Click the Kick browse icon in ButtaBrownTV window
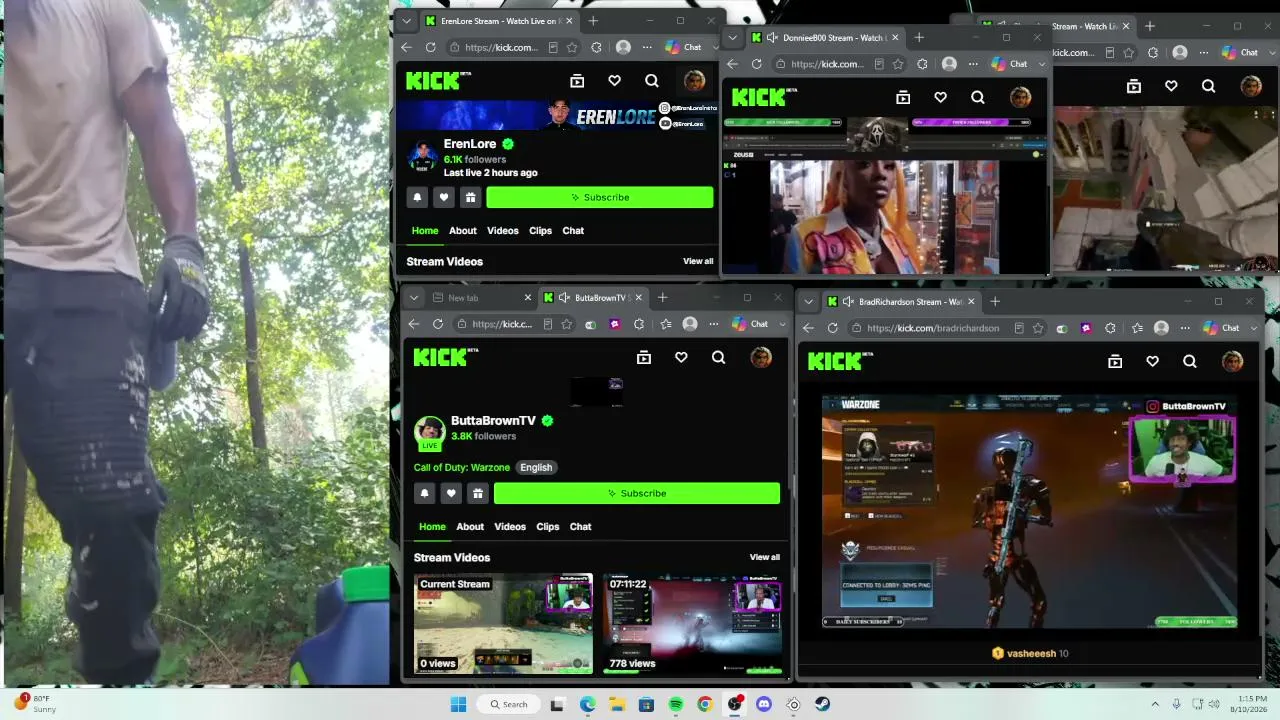Viewport: 1280px width, 720px height. point(644,357)
